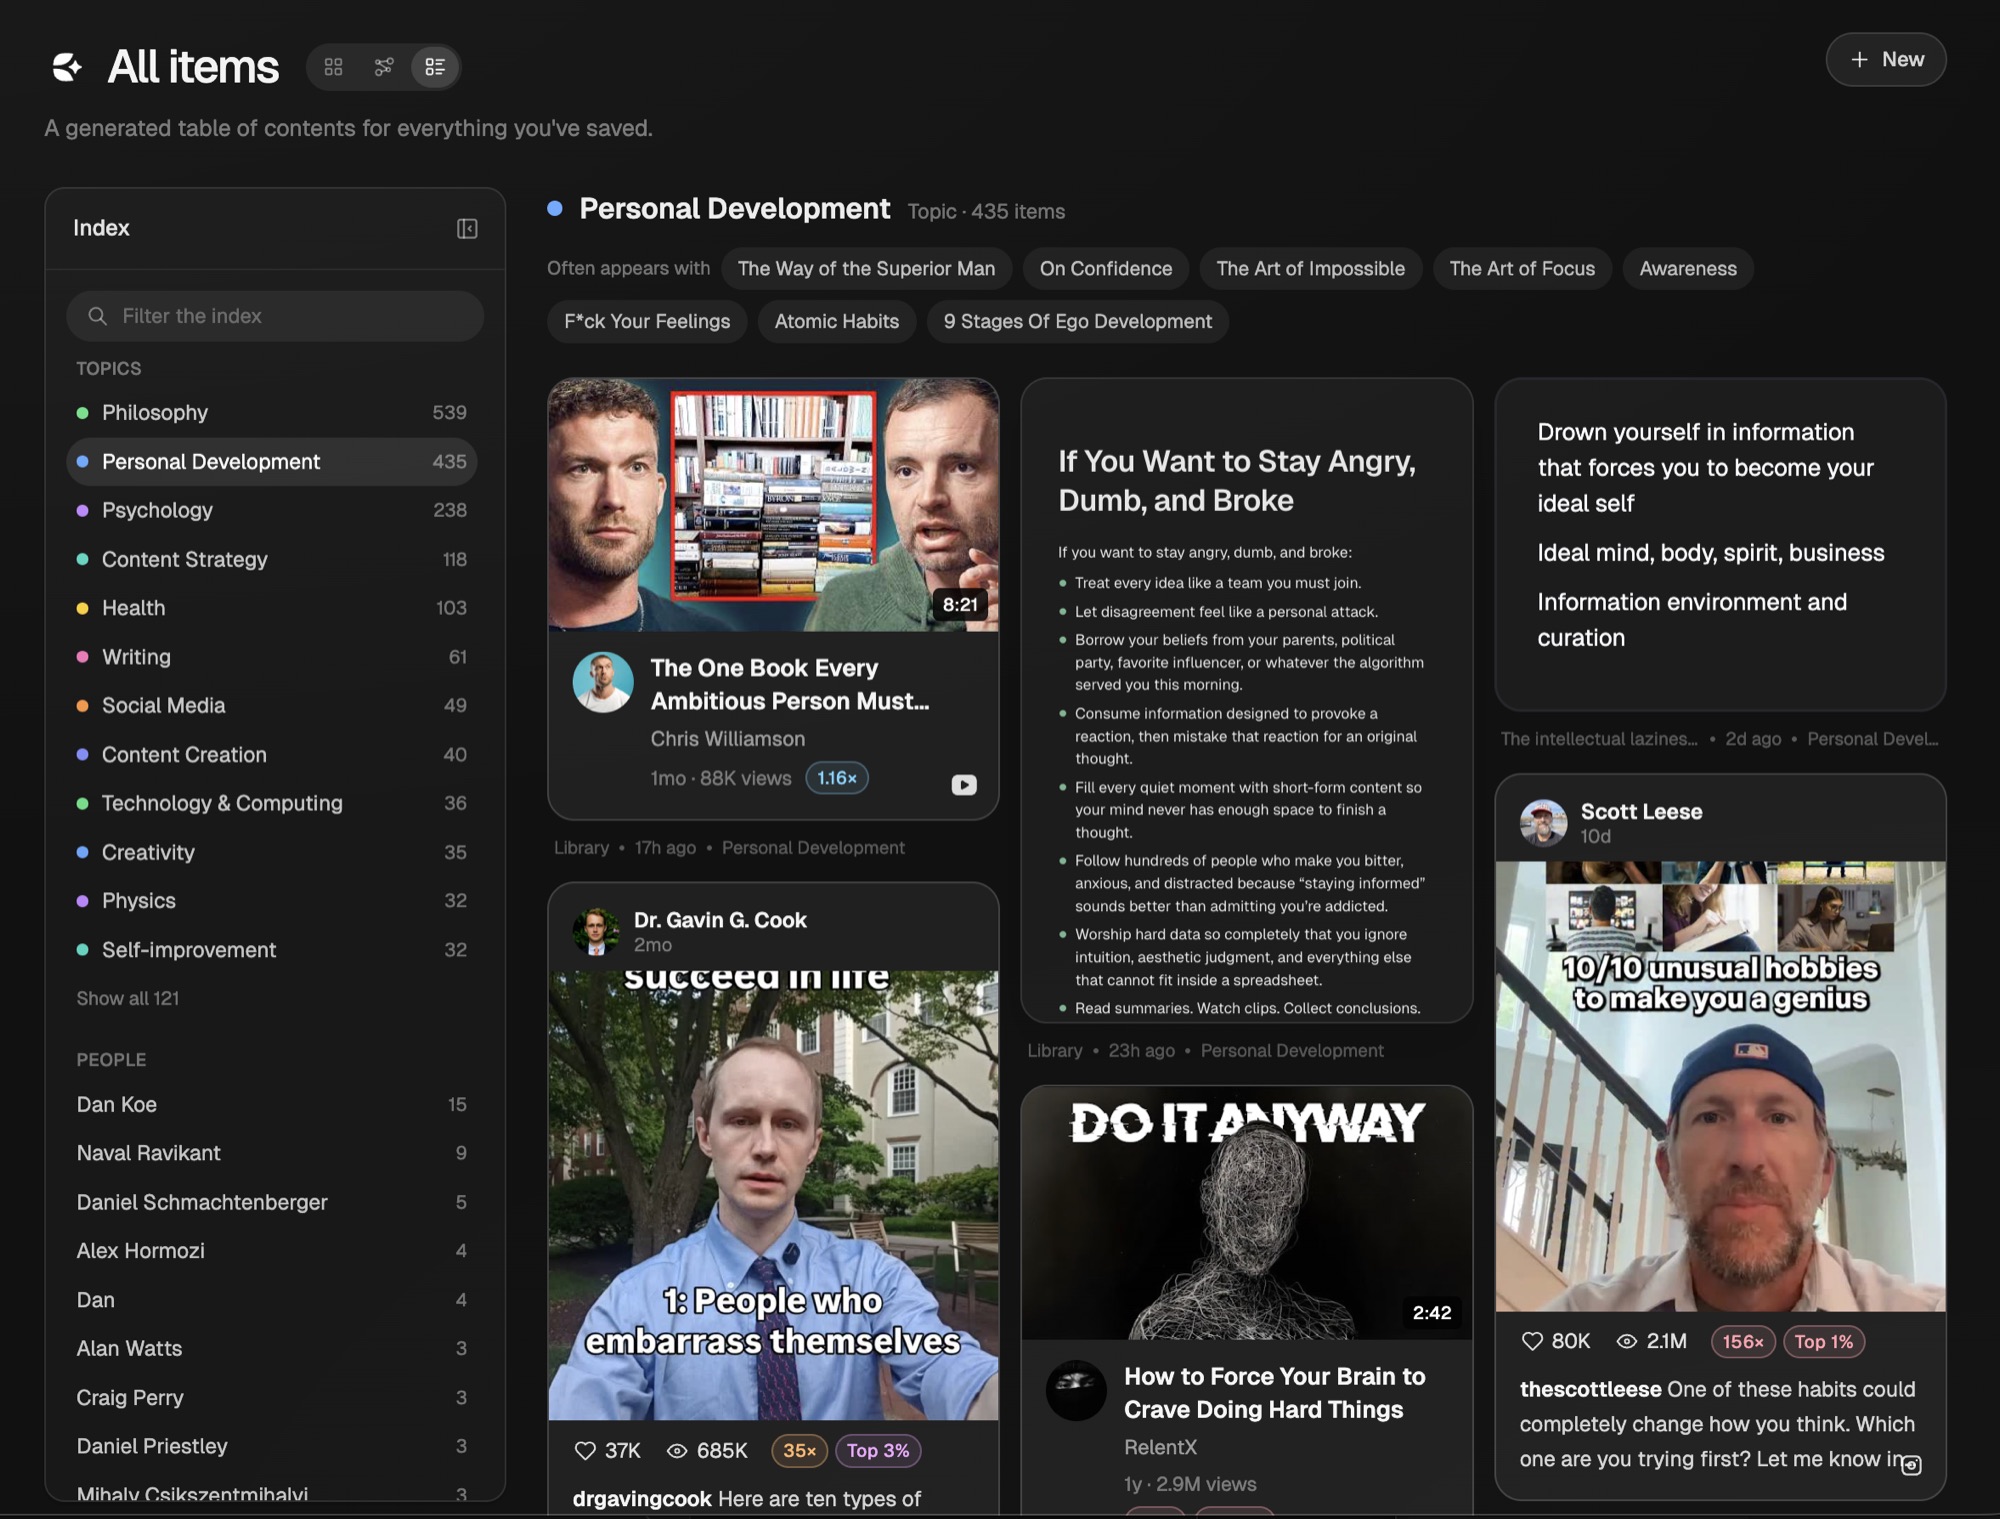Open Daniel Schmachtenberger's entry
Image resolution: width=2000 pixels, height=1519 pixels.
[272, 1202]
